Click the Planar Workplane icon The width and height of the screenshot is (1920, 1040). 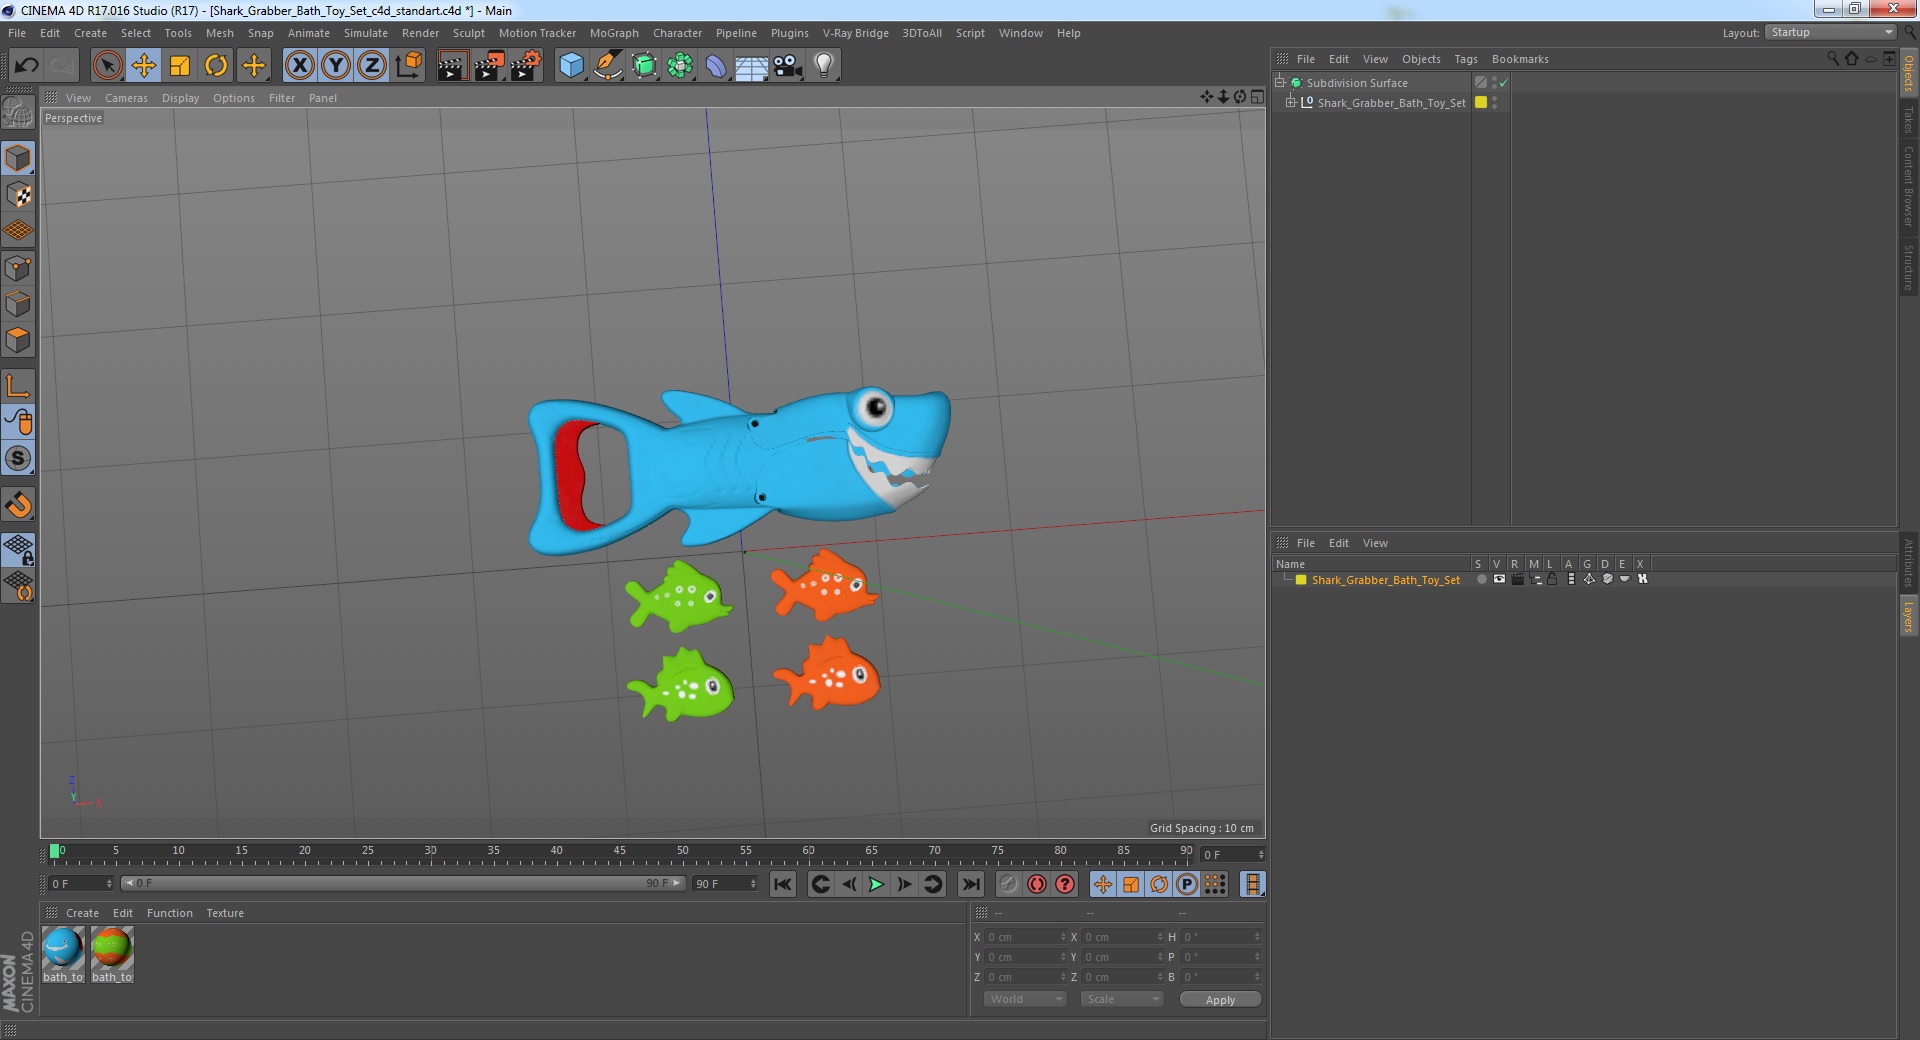(x=19, y=584)
